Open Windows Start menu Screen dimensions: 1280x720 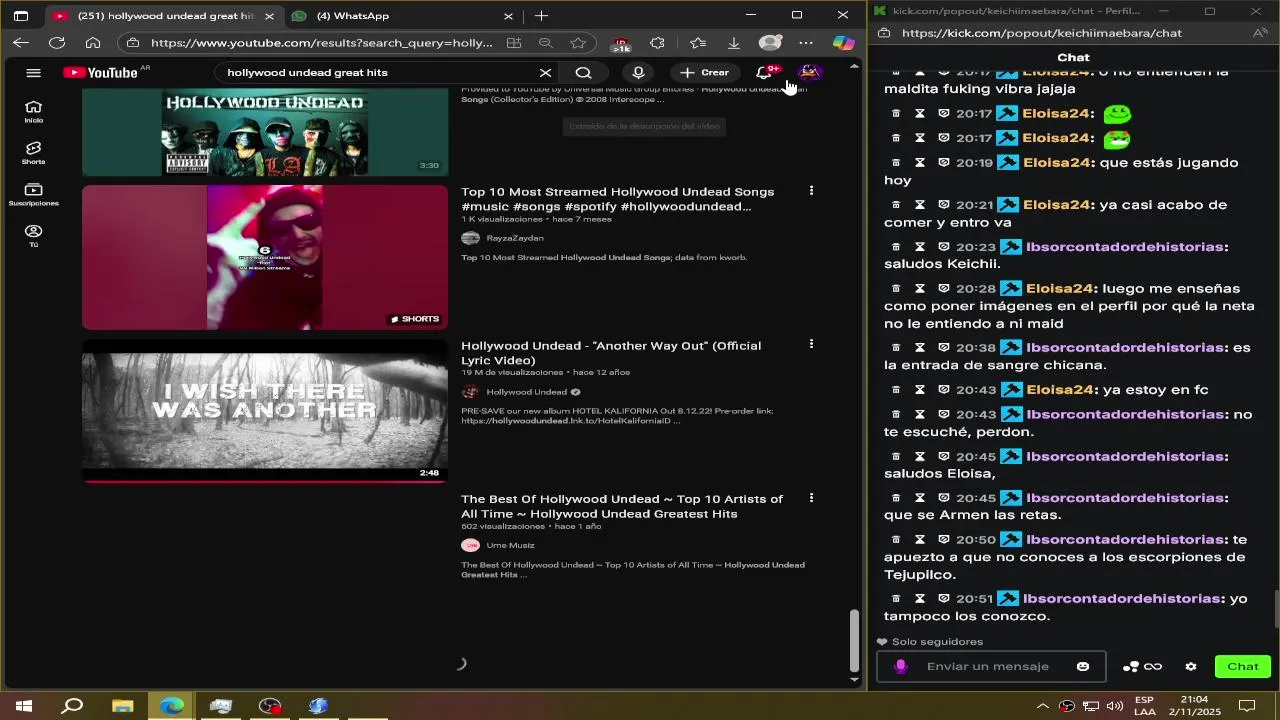[x=23, y=706]
